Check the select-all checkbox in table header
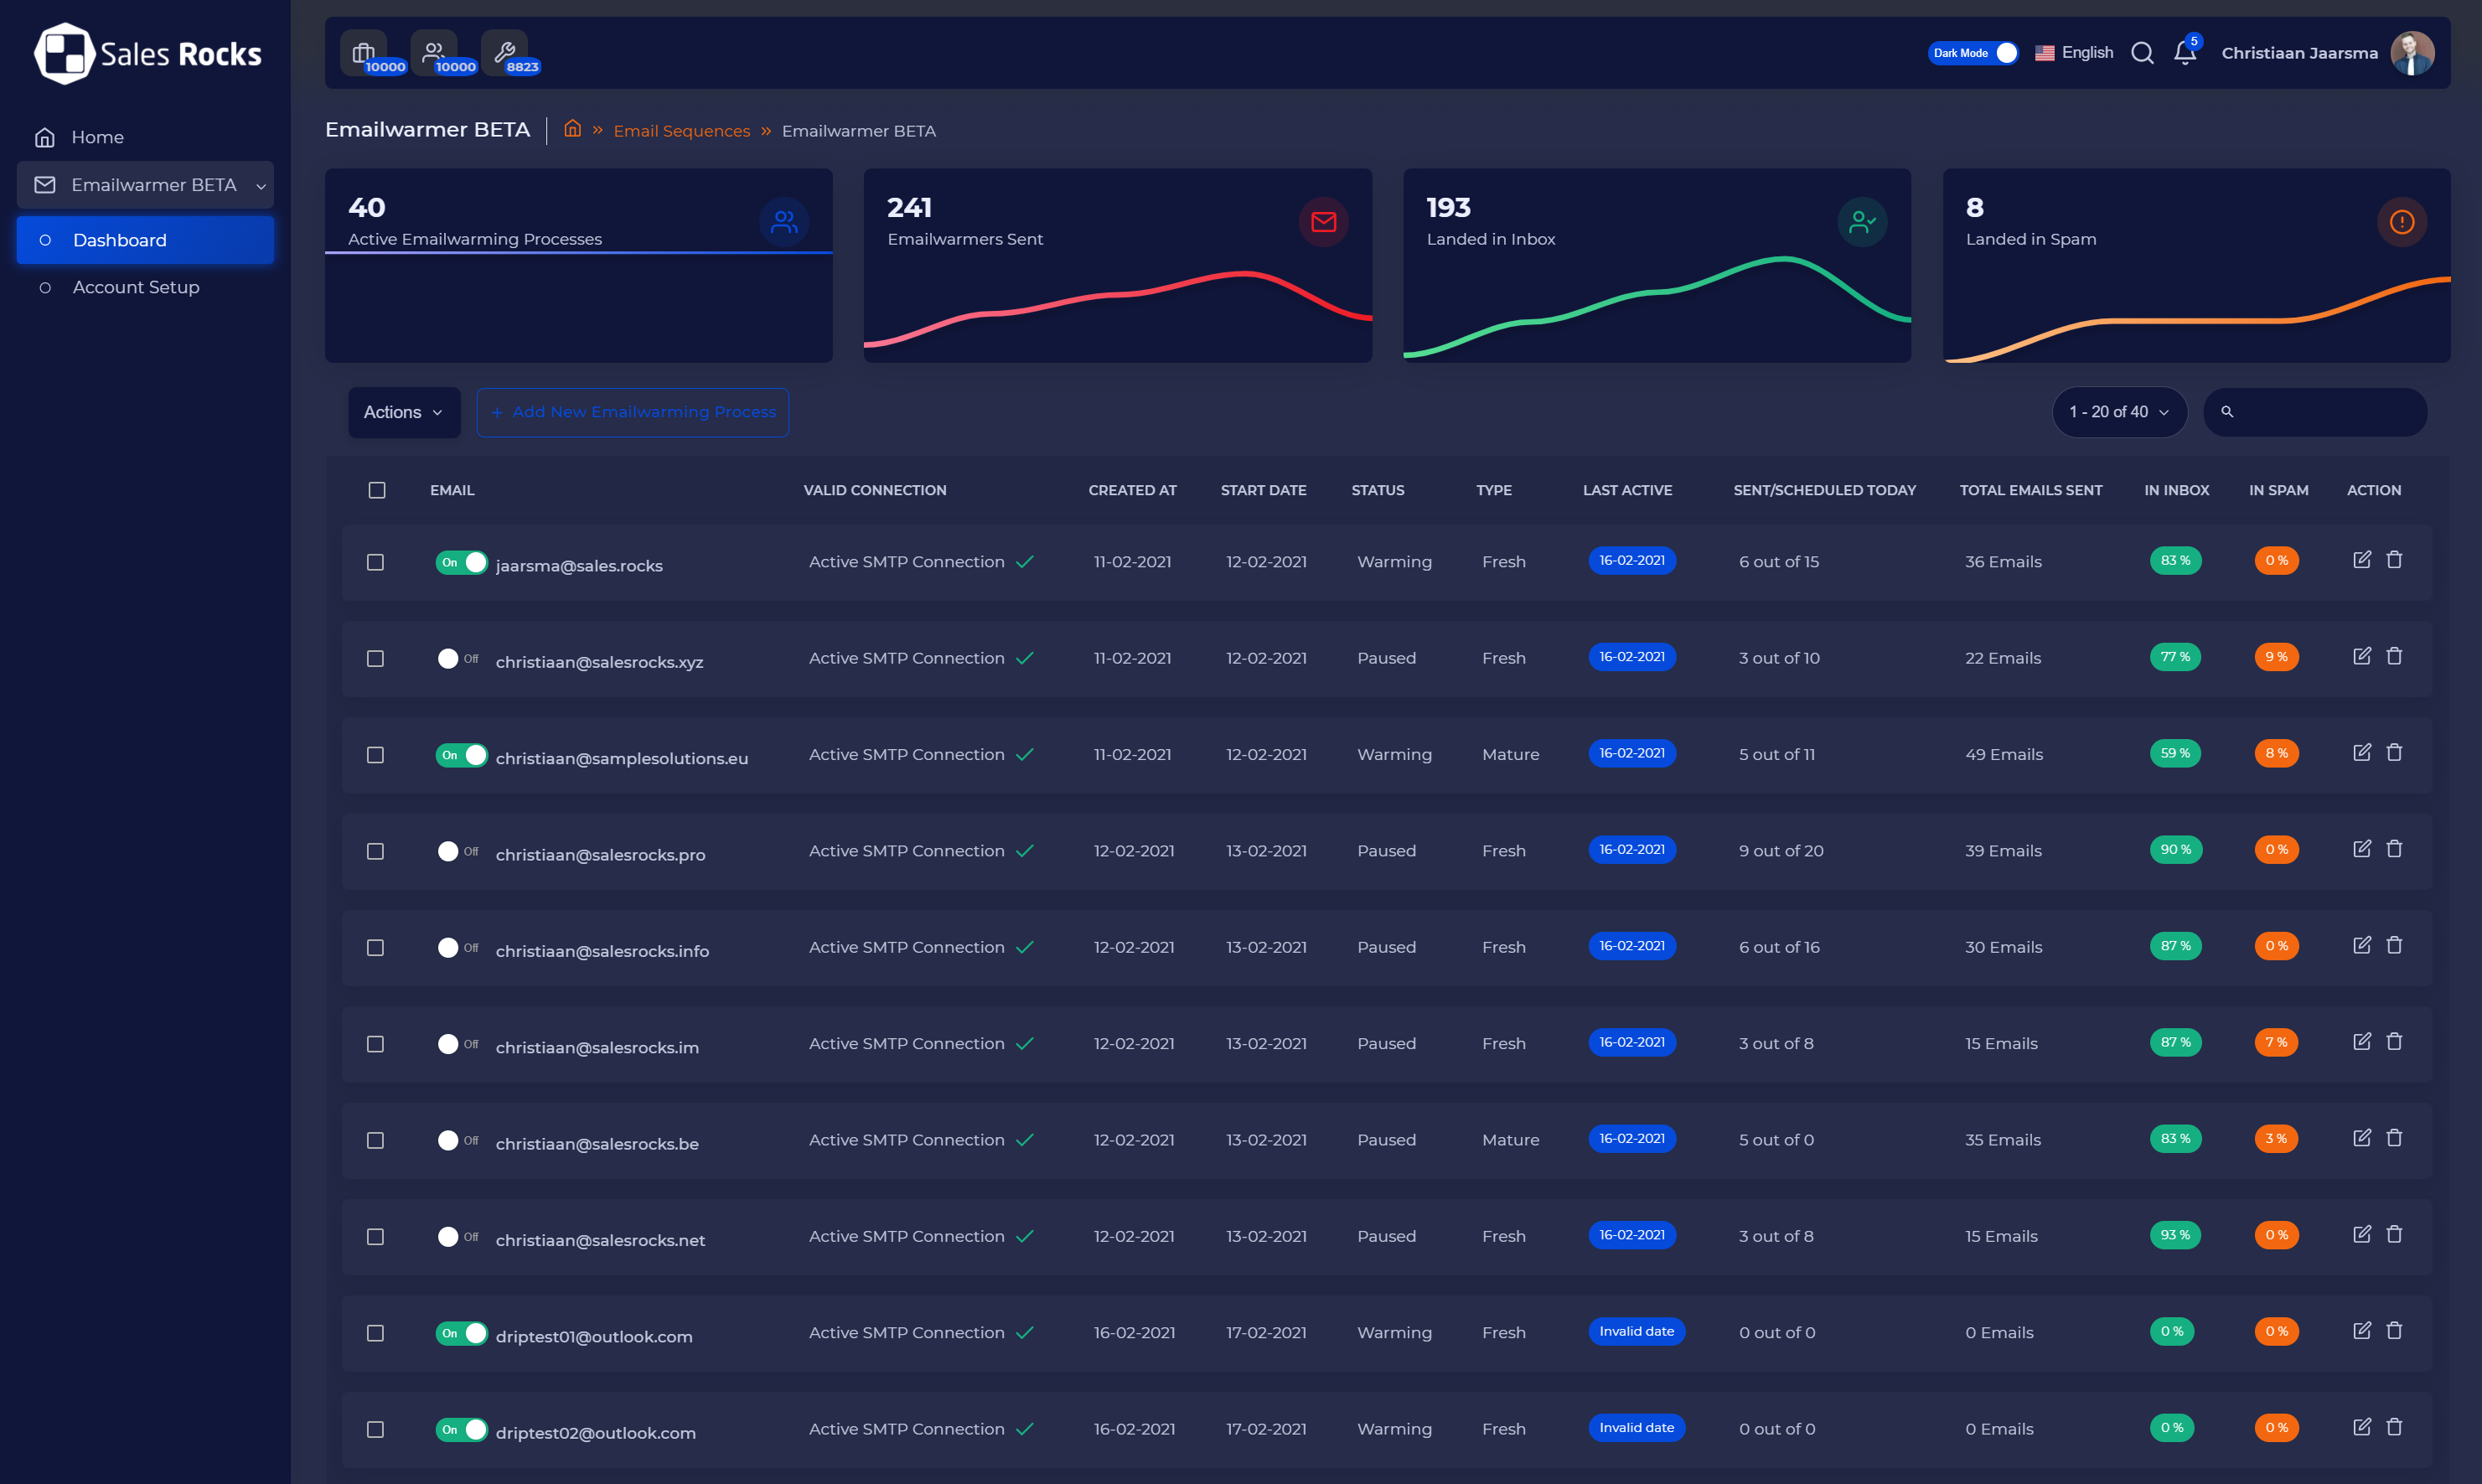The image size is (2482, 1484). [x=377, y=490]
